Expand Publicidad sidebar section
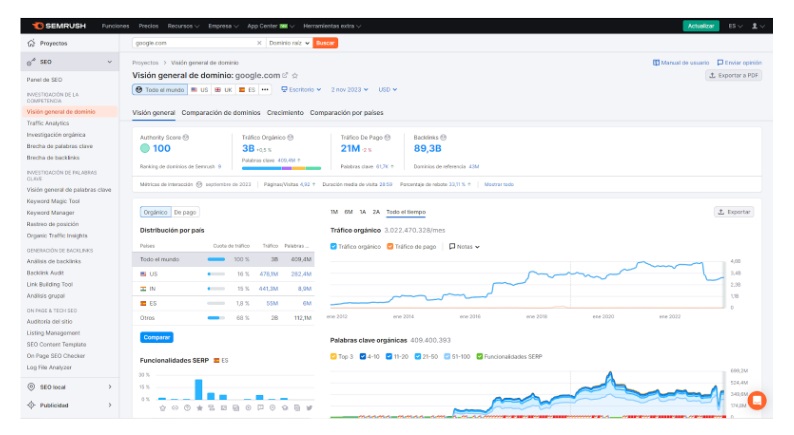The height and width of the screenshot is (435, 794). coord(110,405)
